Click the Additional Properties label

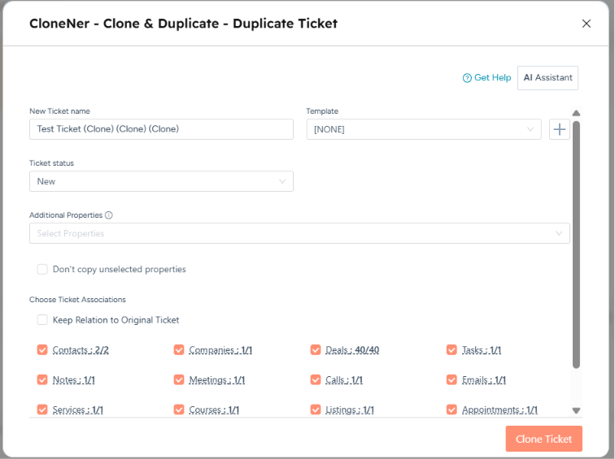click(x=66, y=215)
